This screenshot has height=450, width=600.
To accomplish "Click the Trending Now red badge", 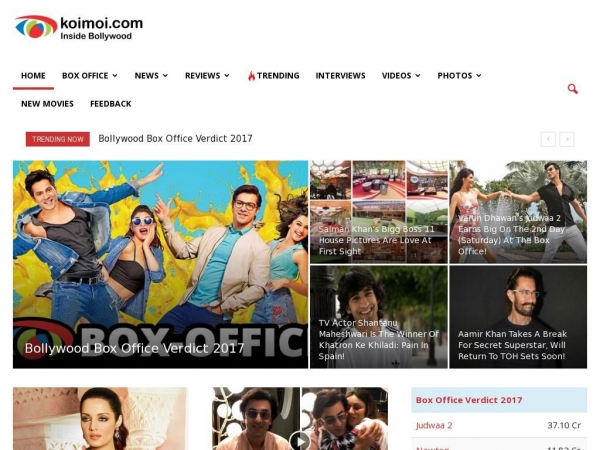I will 58,139.
